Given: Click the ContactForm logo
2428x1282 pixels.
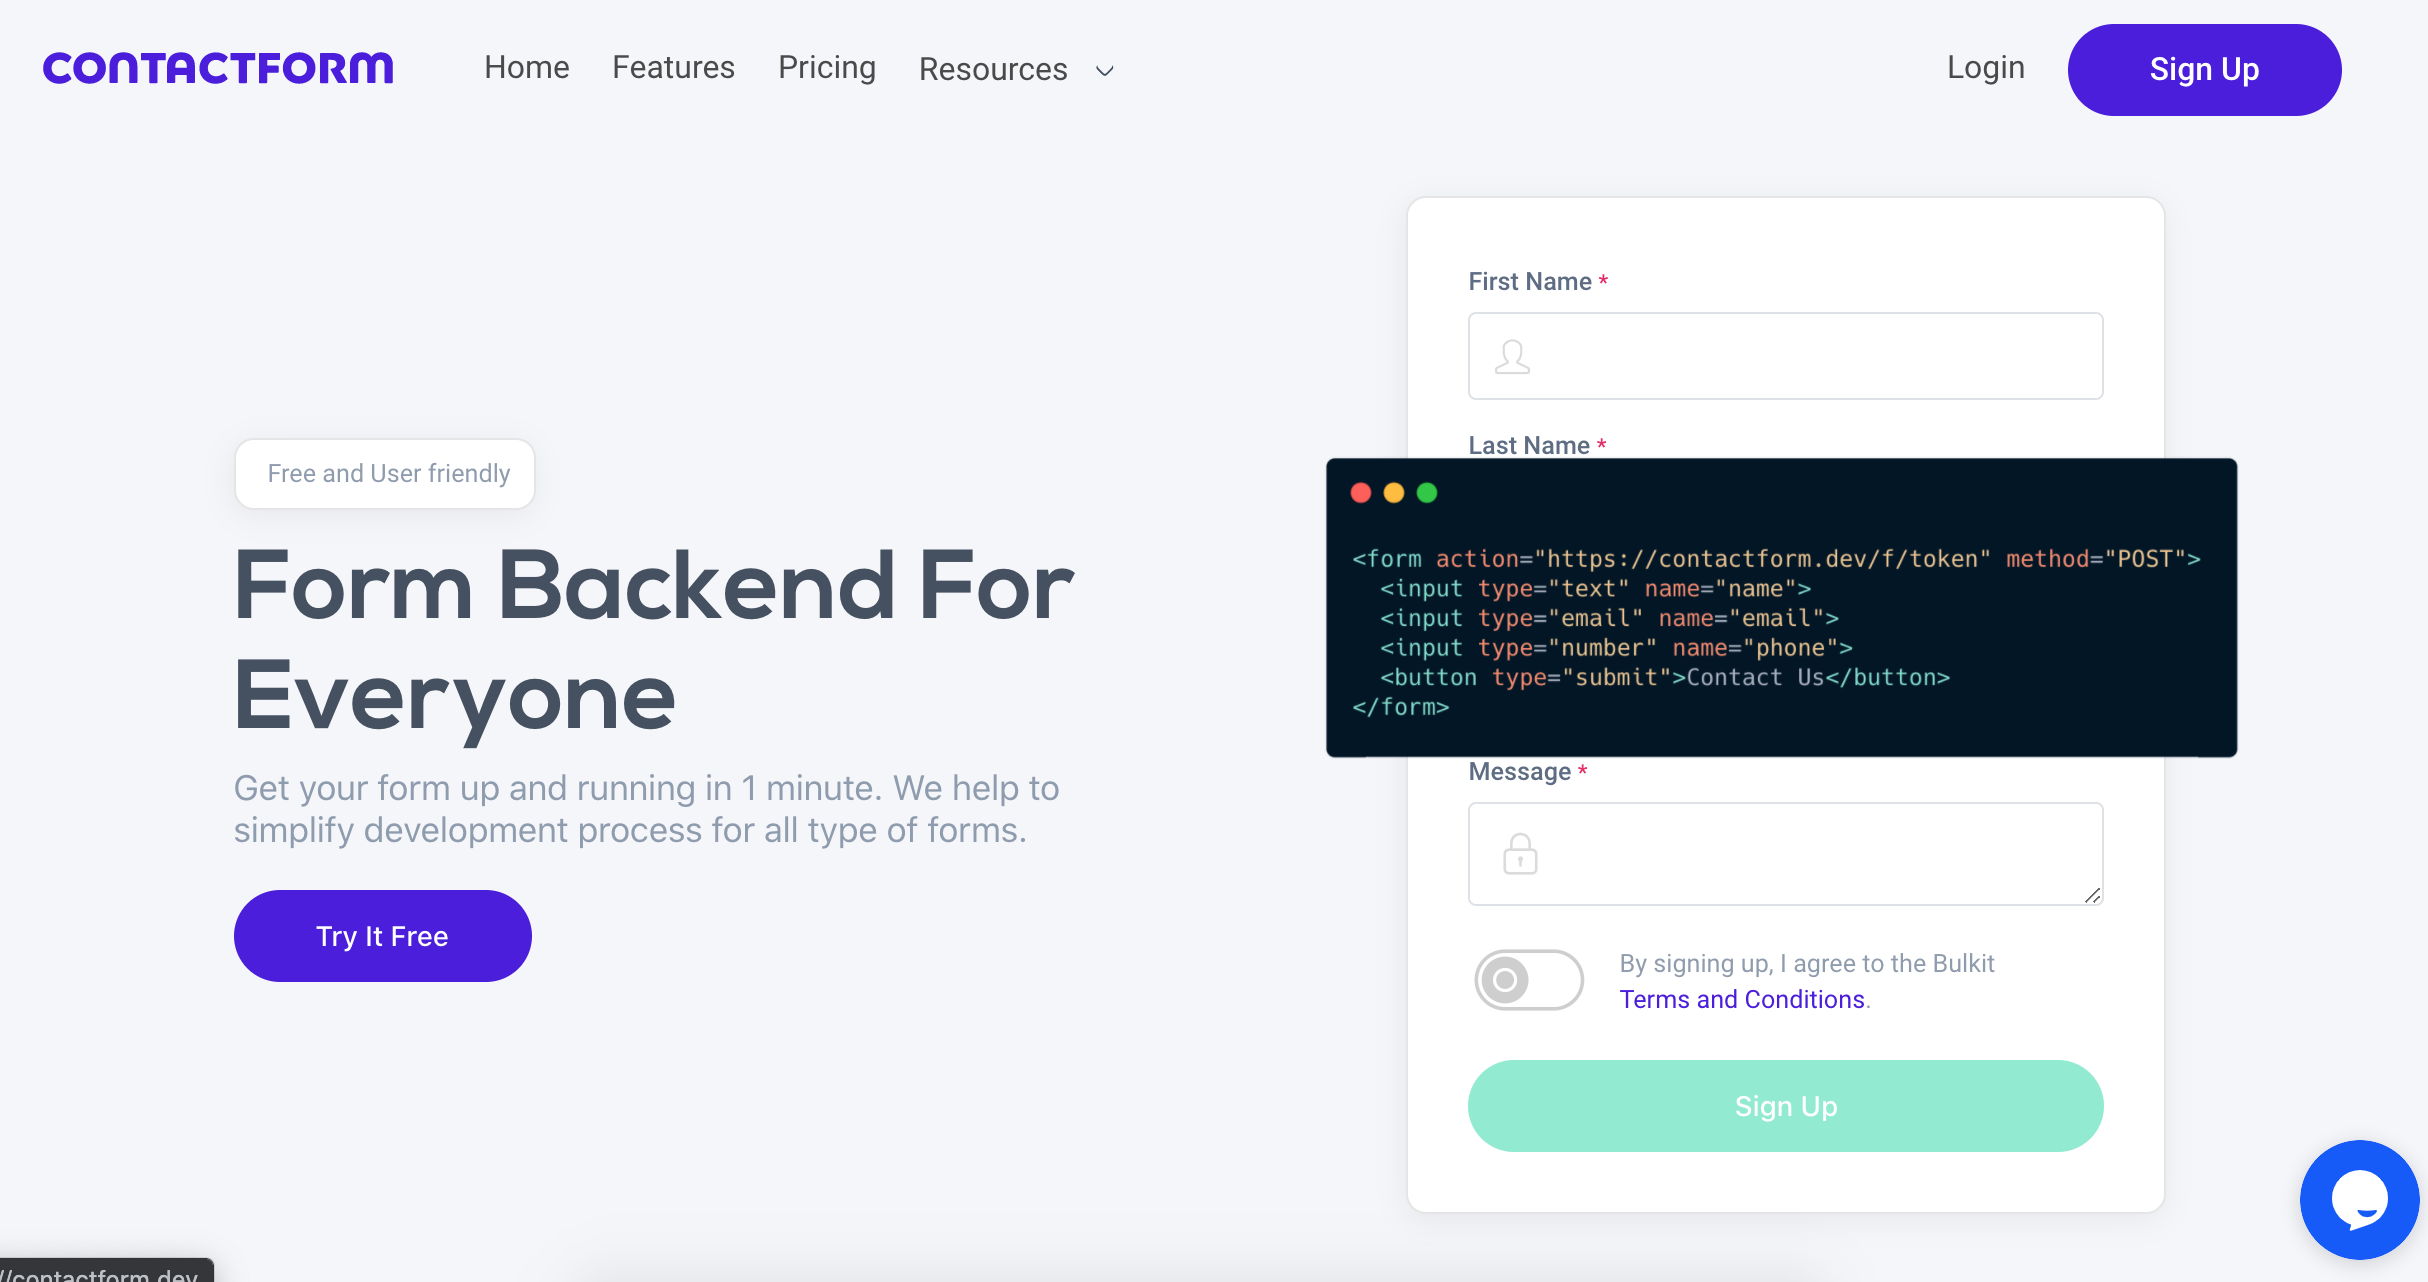Looking at the screenshot, I should point(218,68).
